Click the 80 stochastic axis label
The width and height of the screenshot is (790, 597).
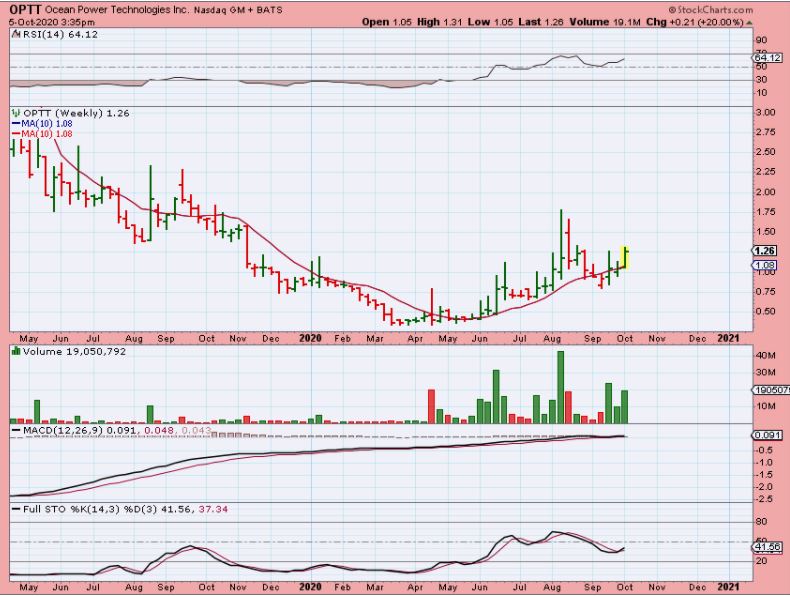[x=761, y=522]
